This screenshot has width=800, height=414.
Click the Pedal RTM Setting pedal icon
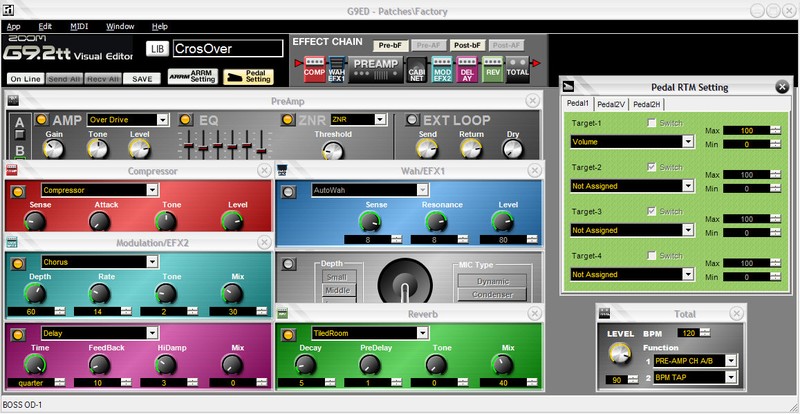(x=569, y=86)
